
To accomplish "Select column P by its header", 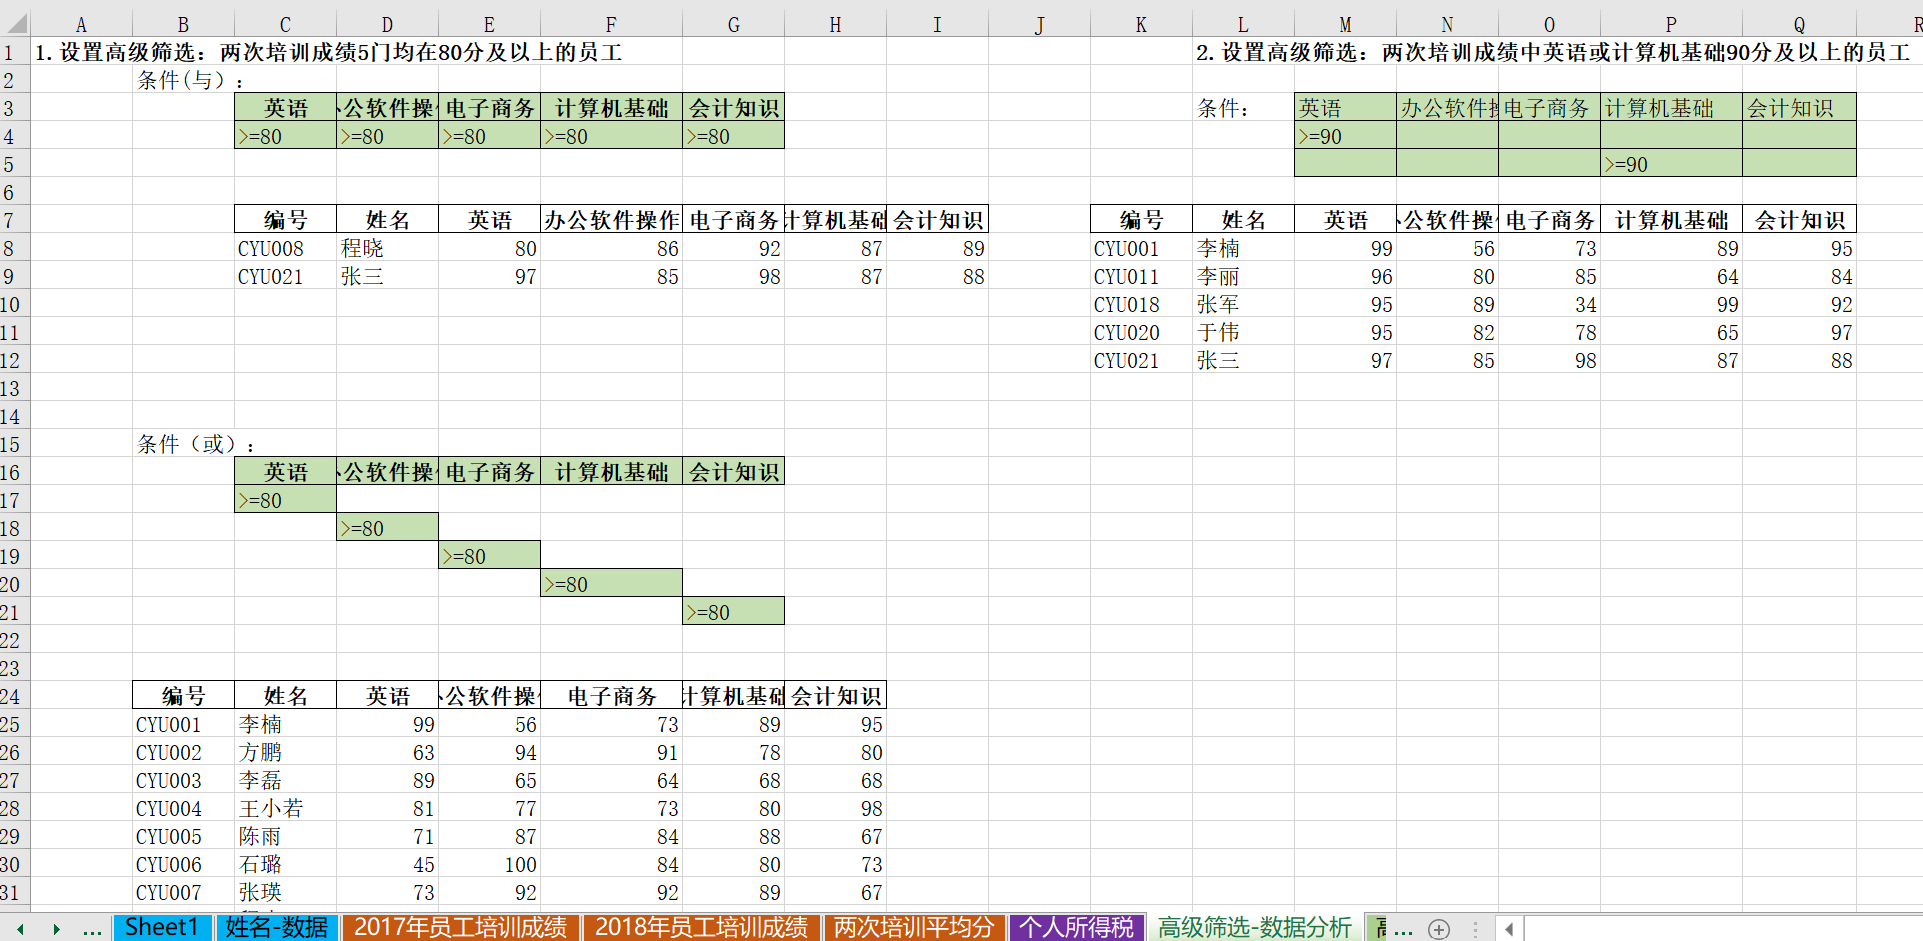I will (x=1671, y=24).
